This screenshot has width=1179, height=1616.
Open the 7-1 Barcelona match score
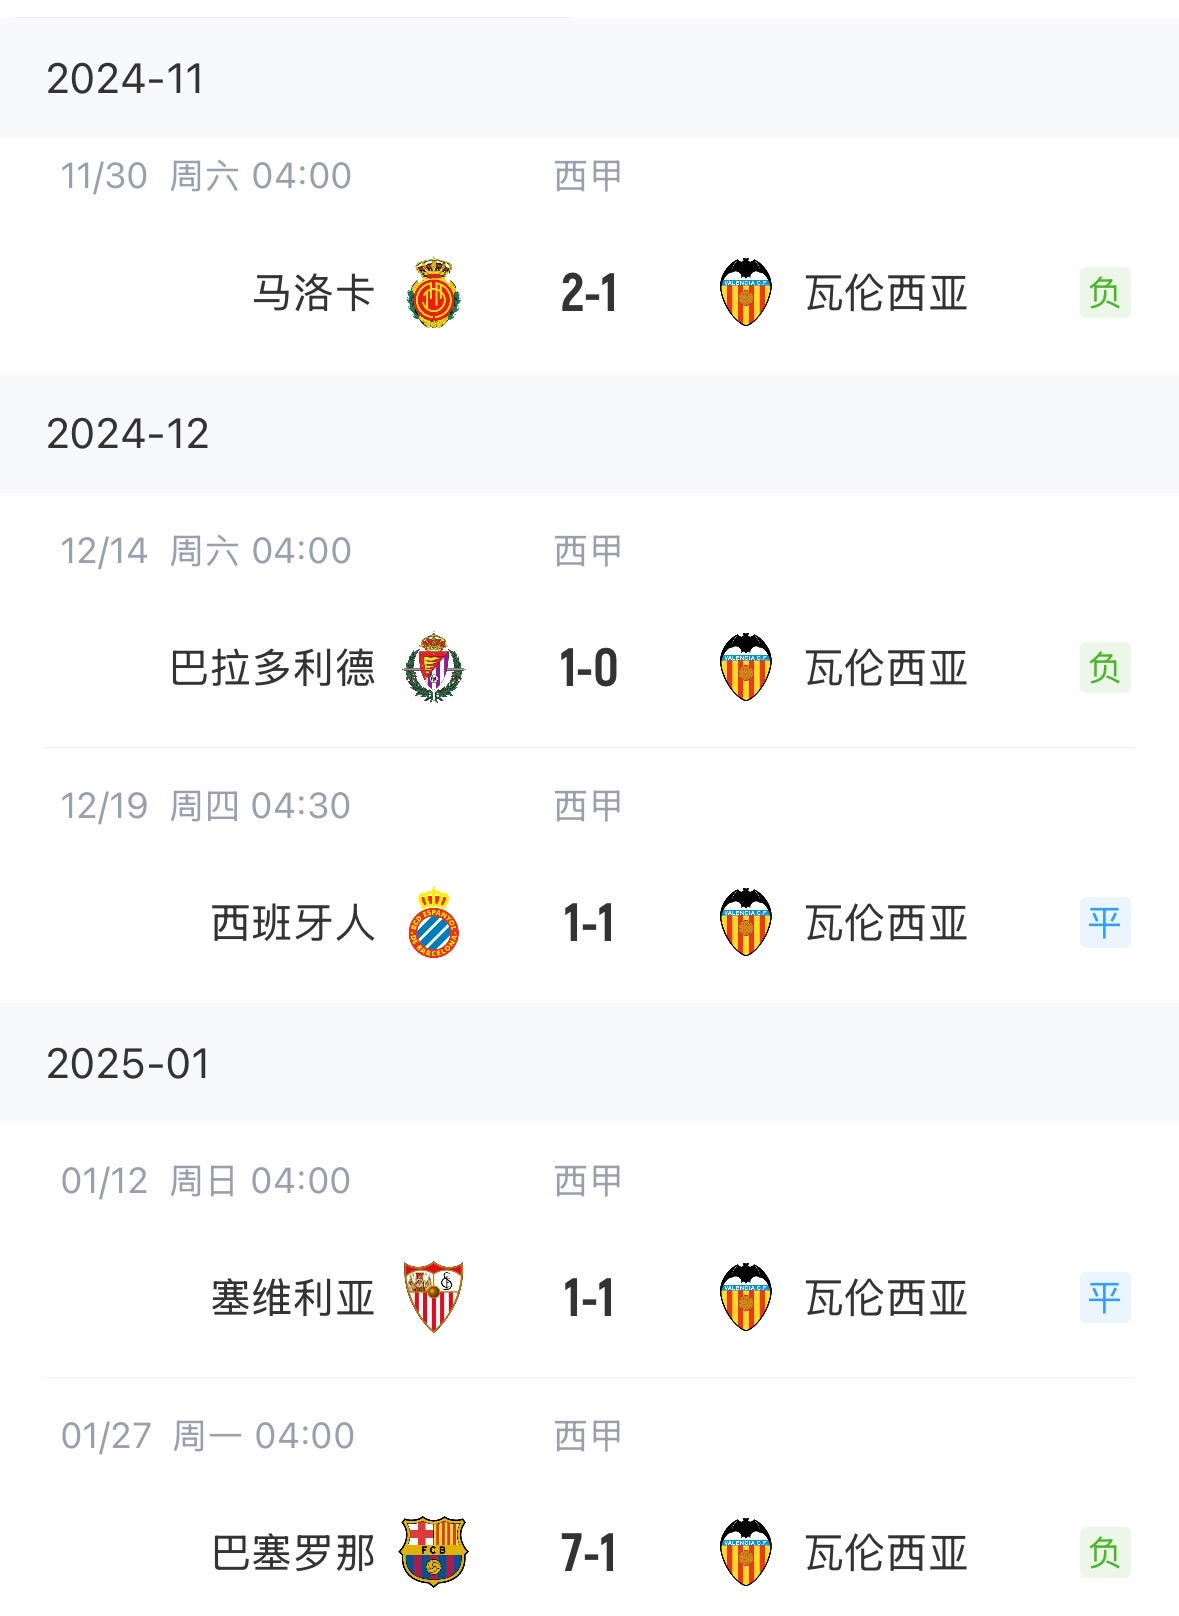pos(589,1554)
